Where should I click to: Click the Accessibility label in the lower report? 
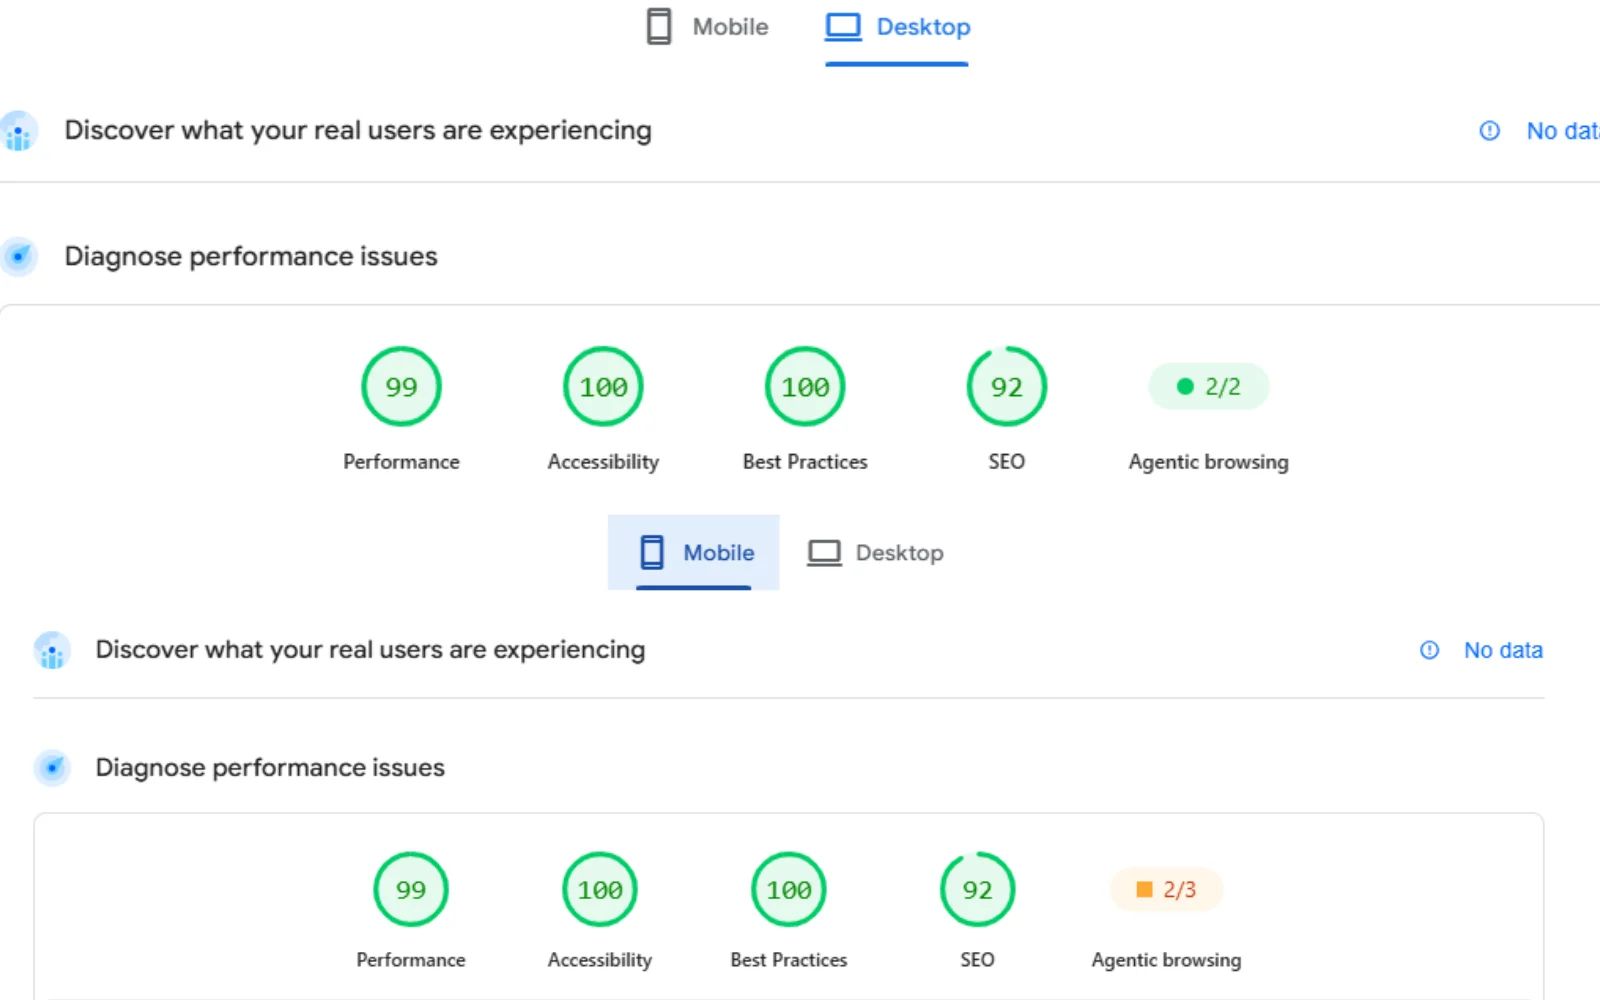click(600, 960)
